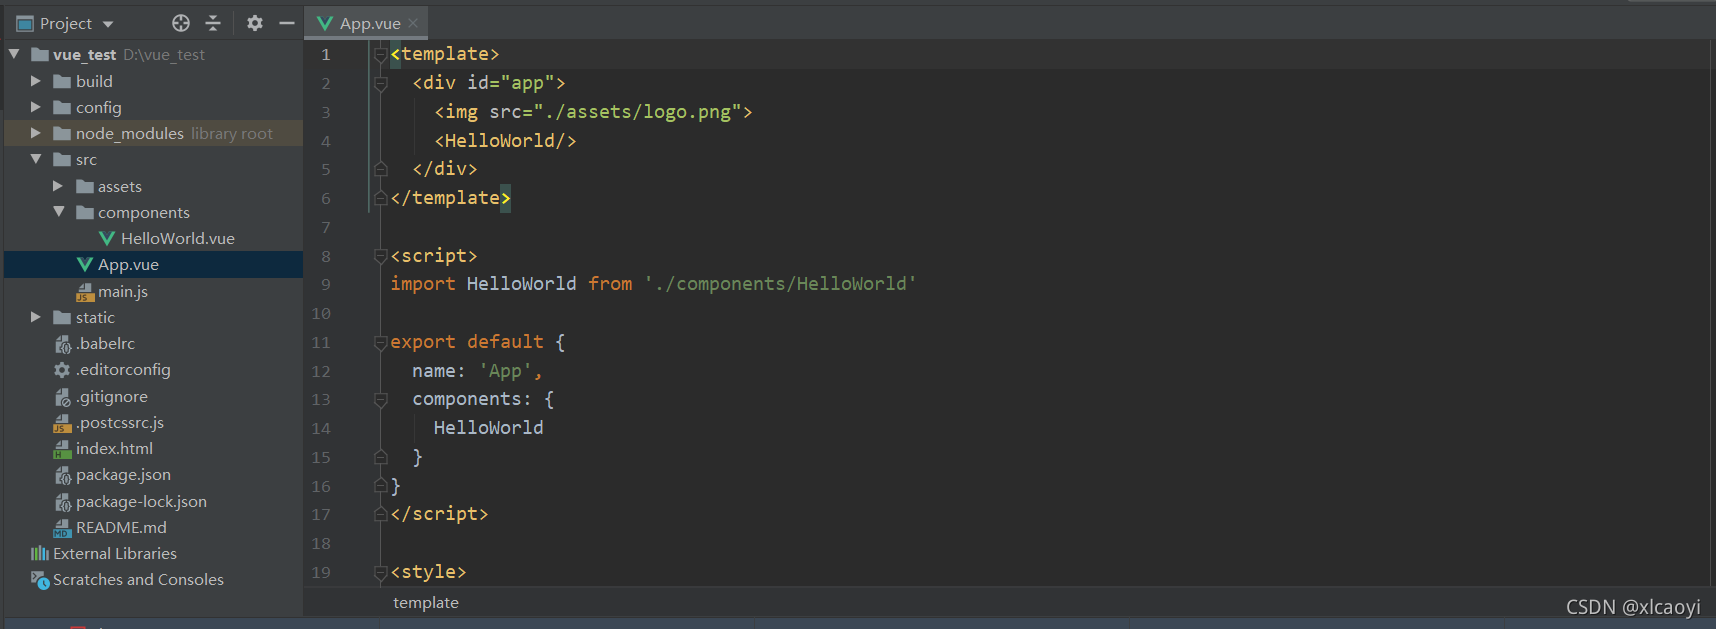Image resolution: width=1716 pixels, height=629 pixels.
Task: Click the config folder icon
Action: point(62,107)
